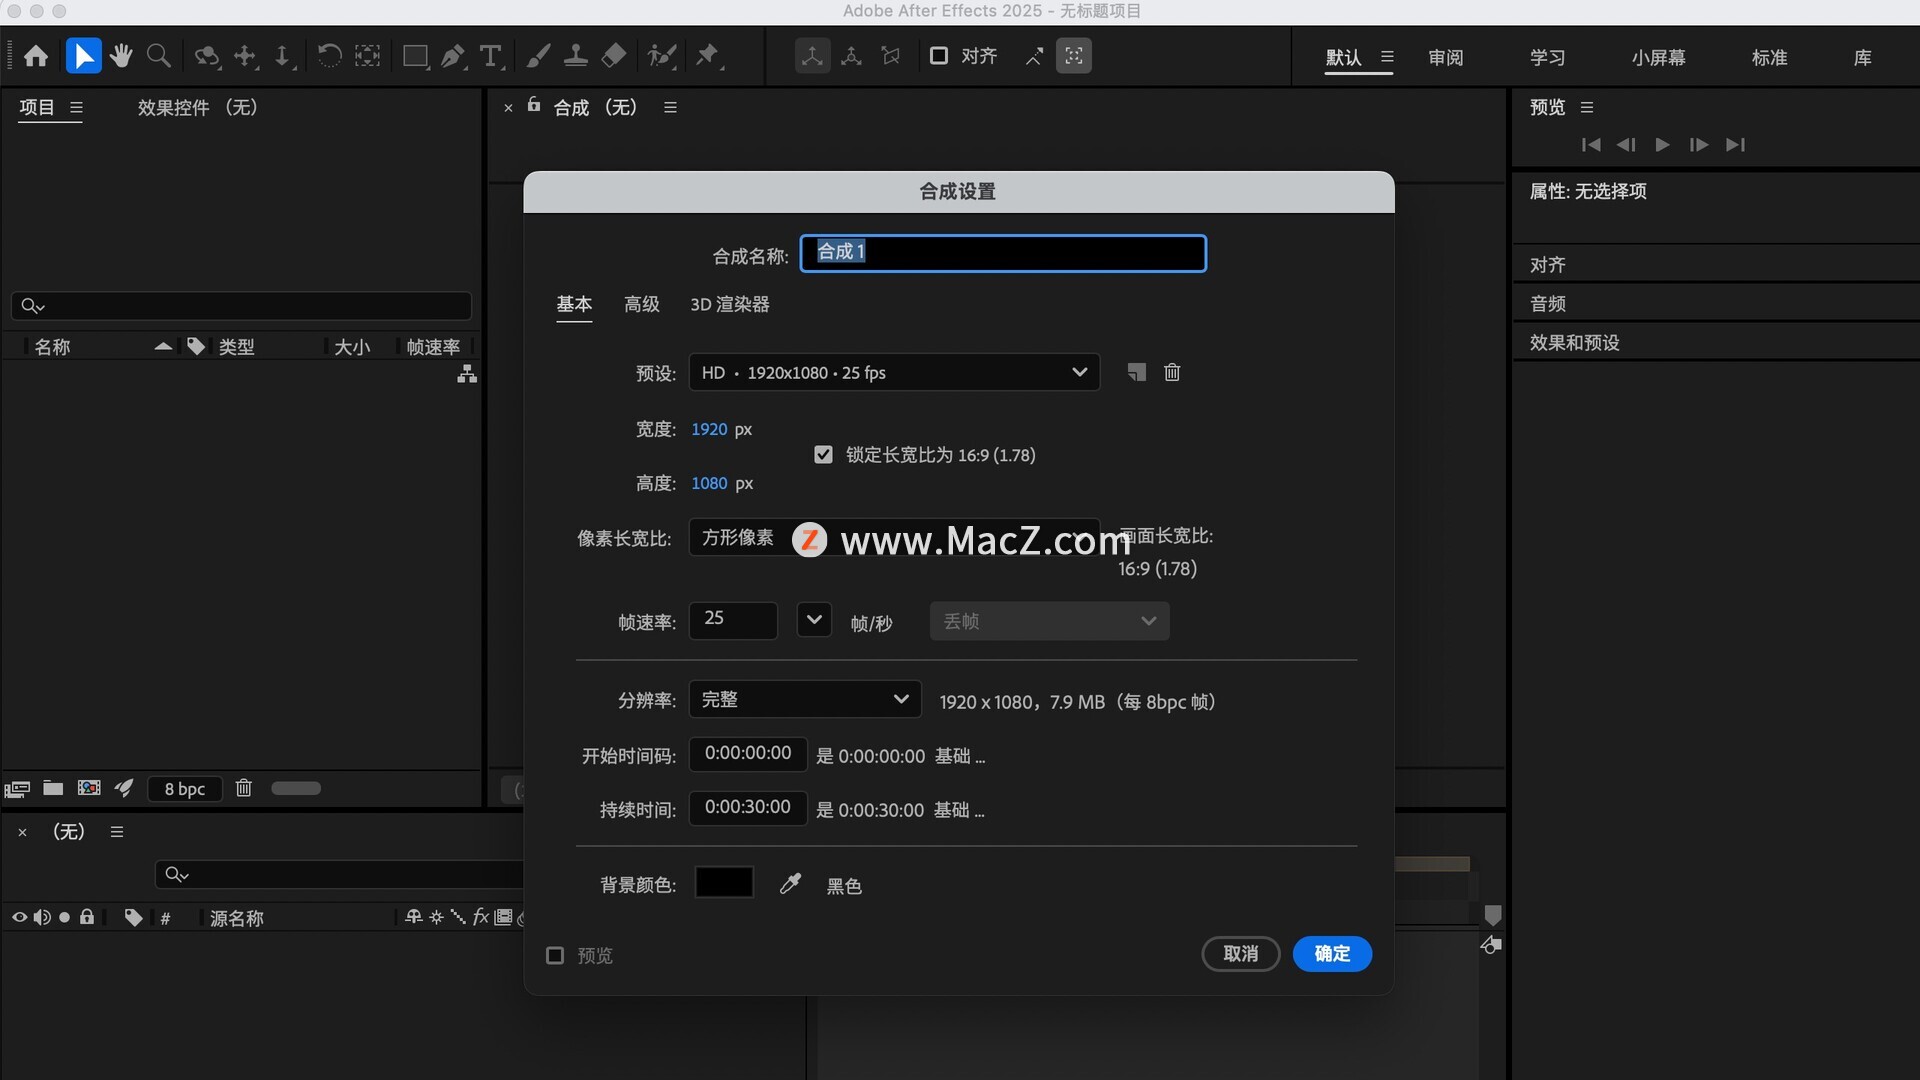1920x1080 pixels.
Task: Click the 取消 button
Action: tap(1241, 954)
